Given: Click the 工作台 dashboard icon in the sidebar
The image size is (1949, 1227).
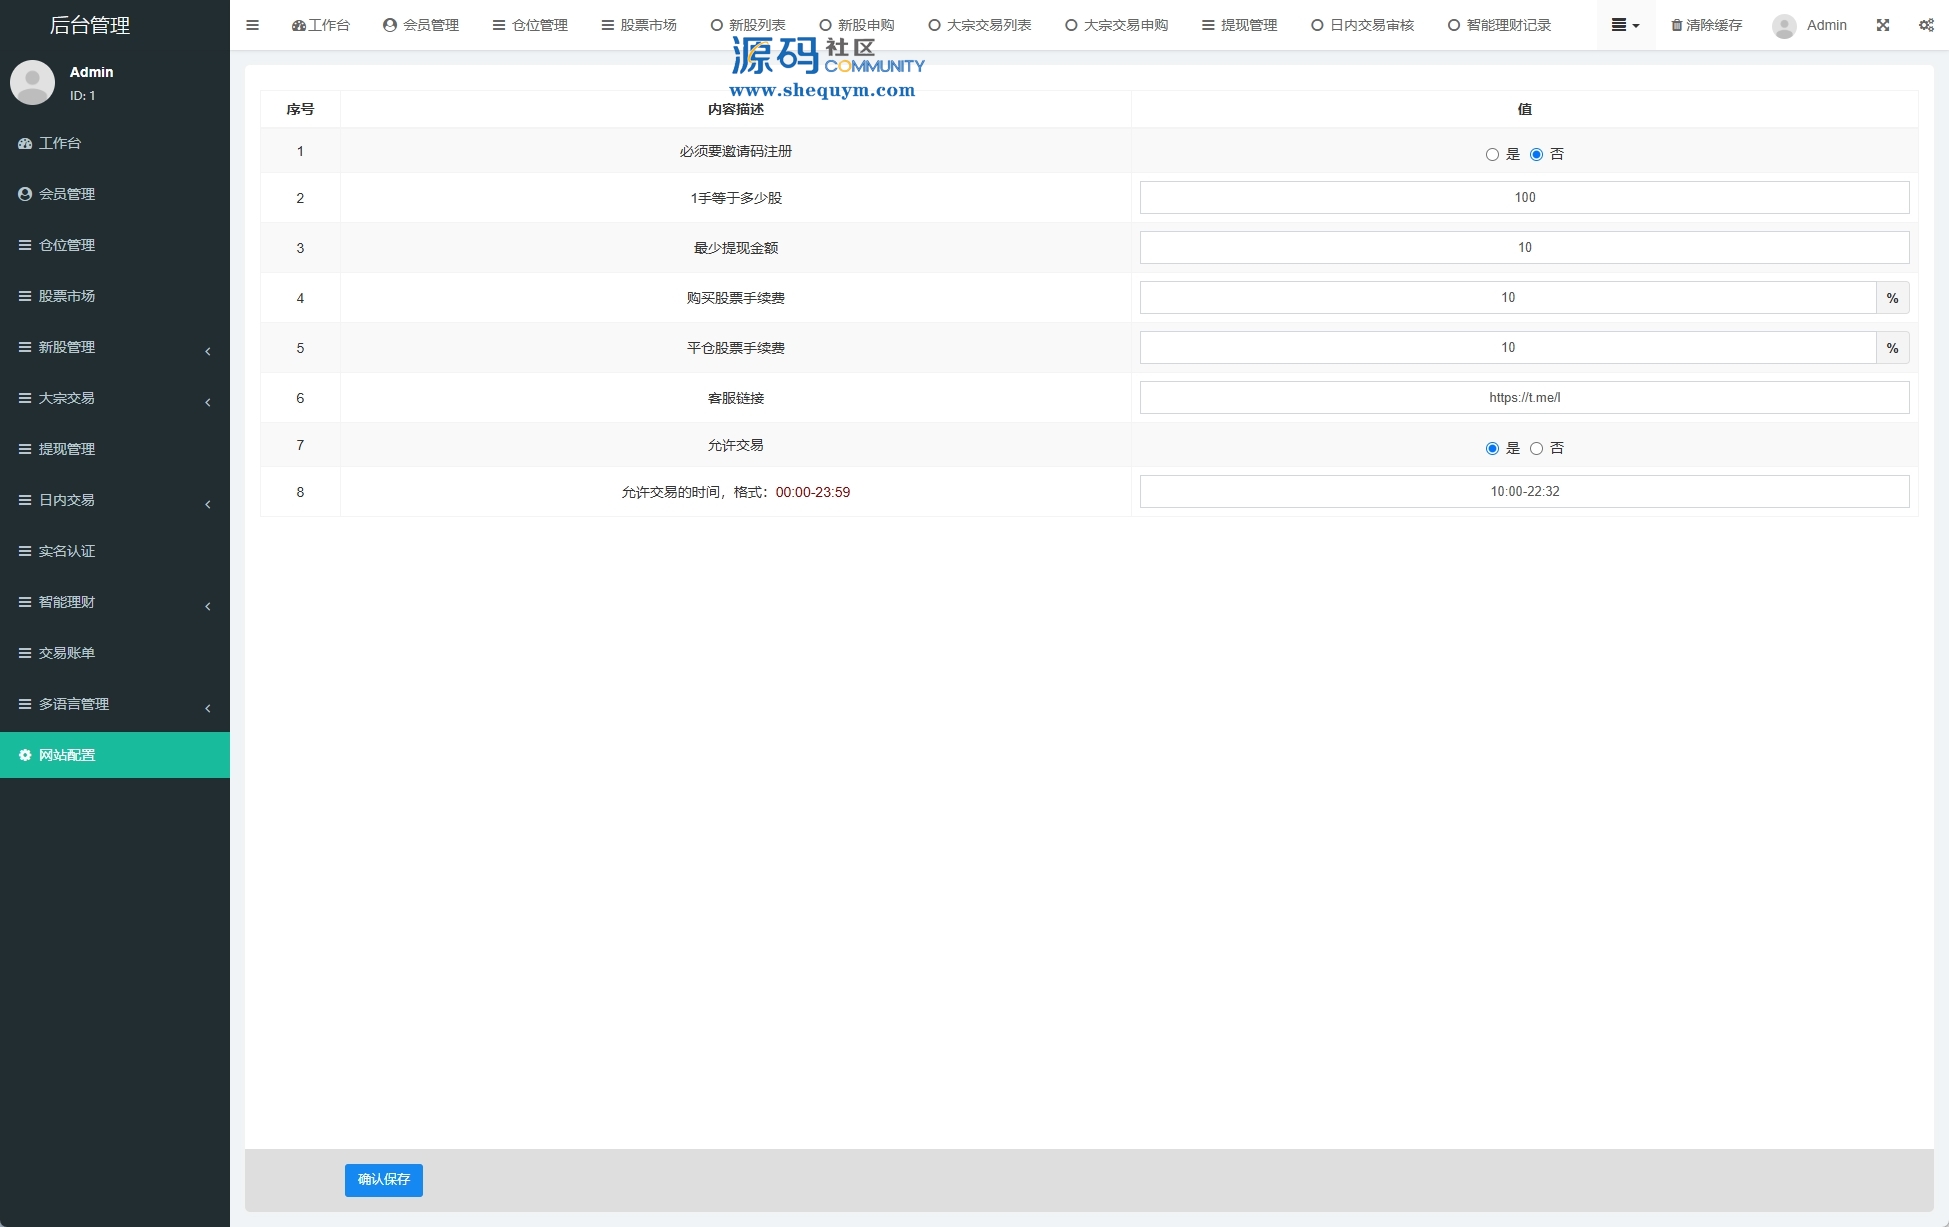Looking at the screenshot, I should pos(25,143).
